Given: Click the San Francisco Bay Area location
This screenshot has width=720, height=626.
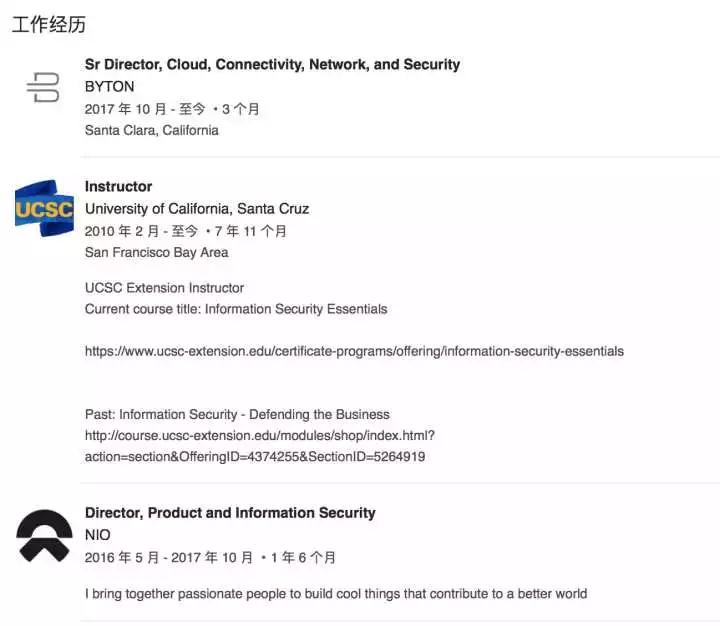Looking at the screenshot, I should pos(157,253).
